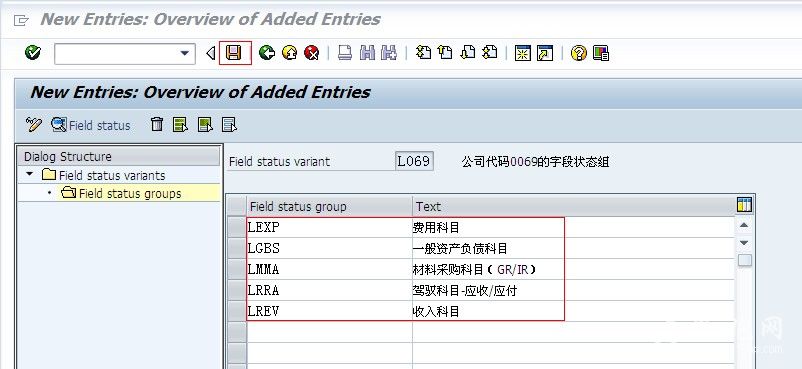This screenshot has height=369, width=802.
Task: Go to the first page icon
Action: [x=424, y=52]
